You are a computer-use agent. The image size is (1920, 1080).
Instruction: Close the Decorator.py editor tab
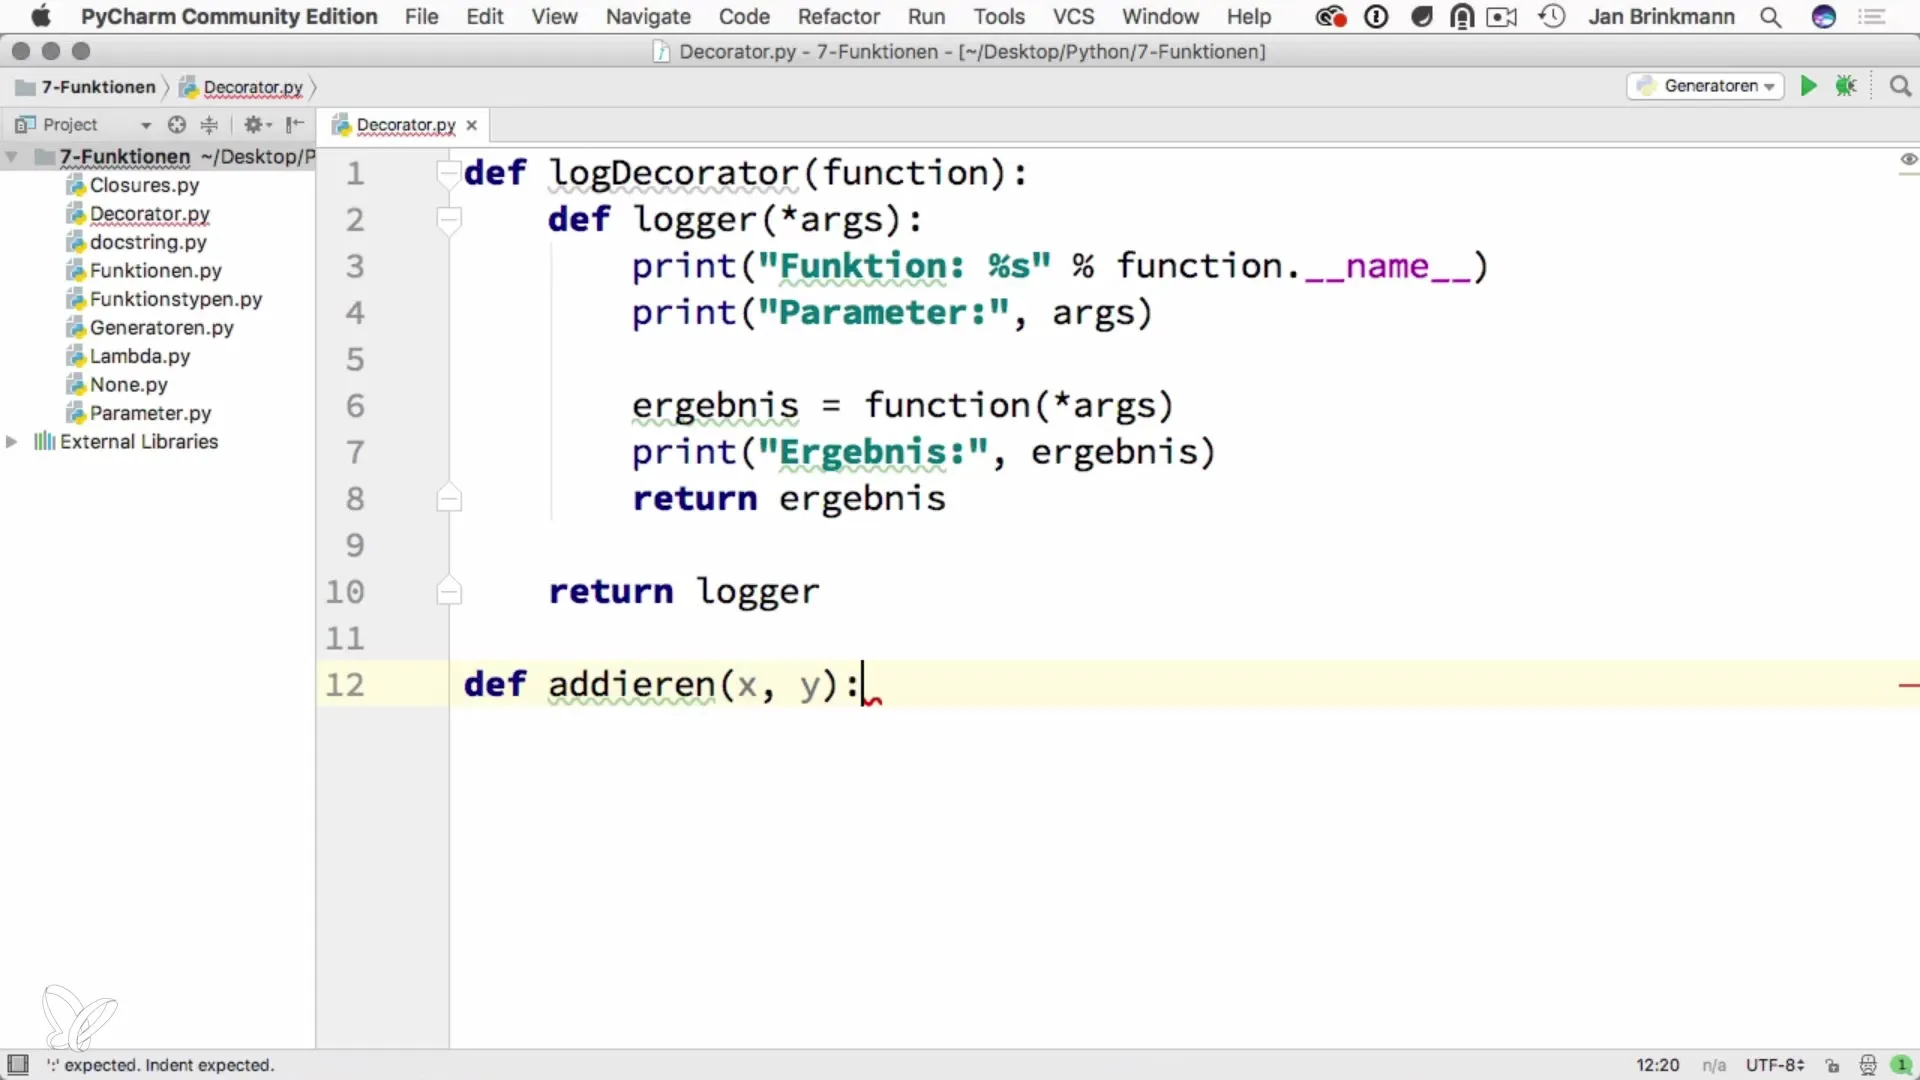472,125
